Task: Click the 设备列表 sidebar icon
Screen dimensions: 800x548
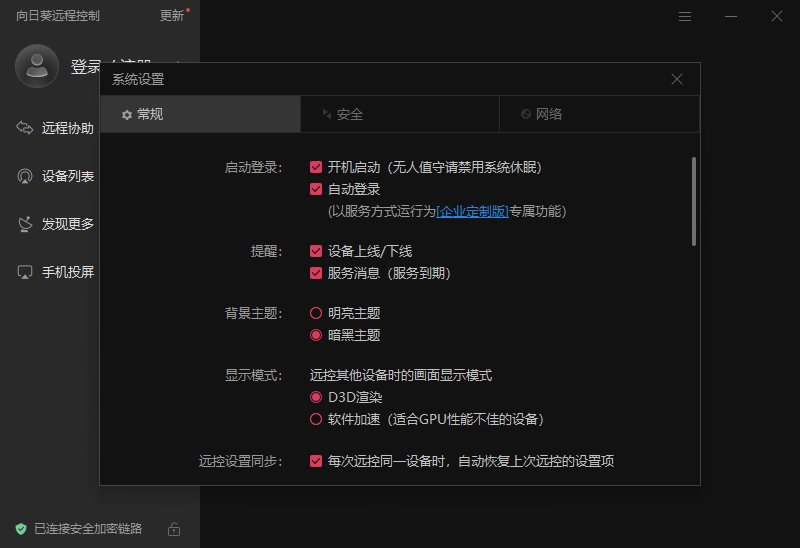Action: pyautogui.click(x=24, y=176)
